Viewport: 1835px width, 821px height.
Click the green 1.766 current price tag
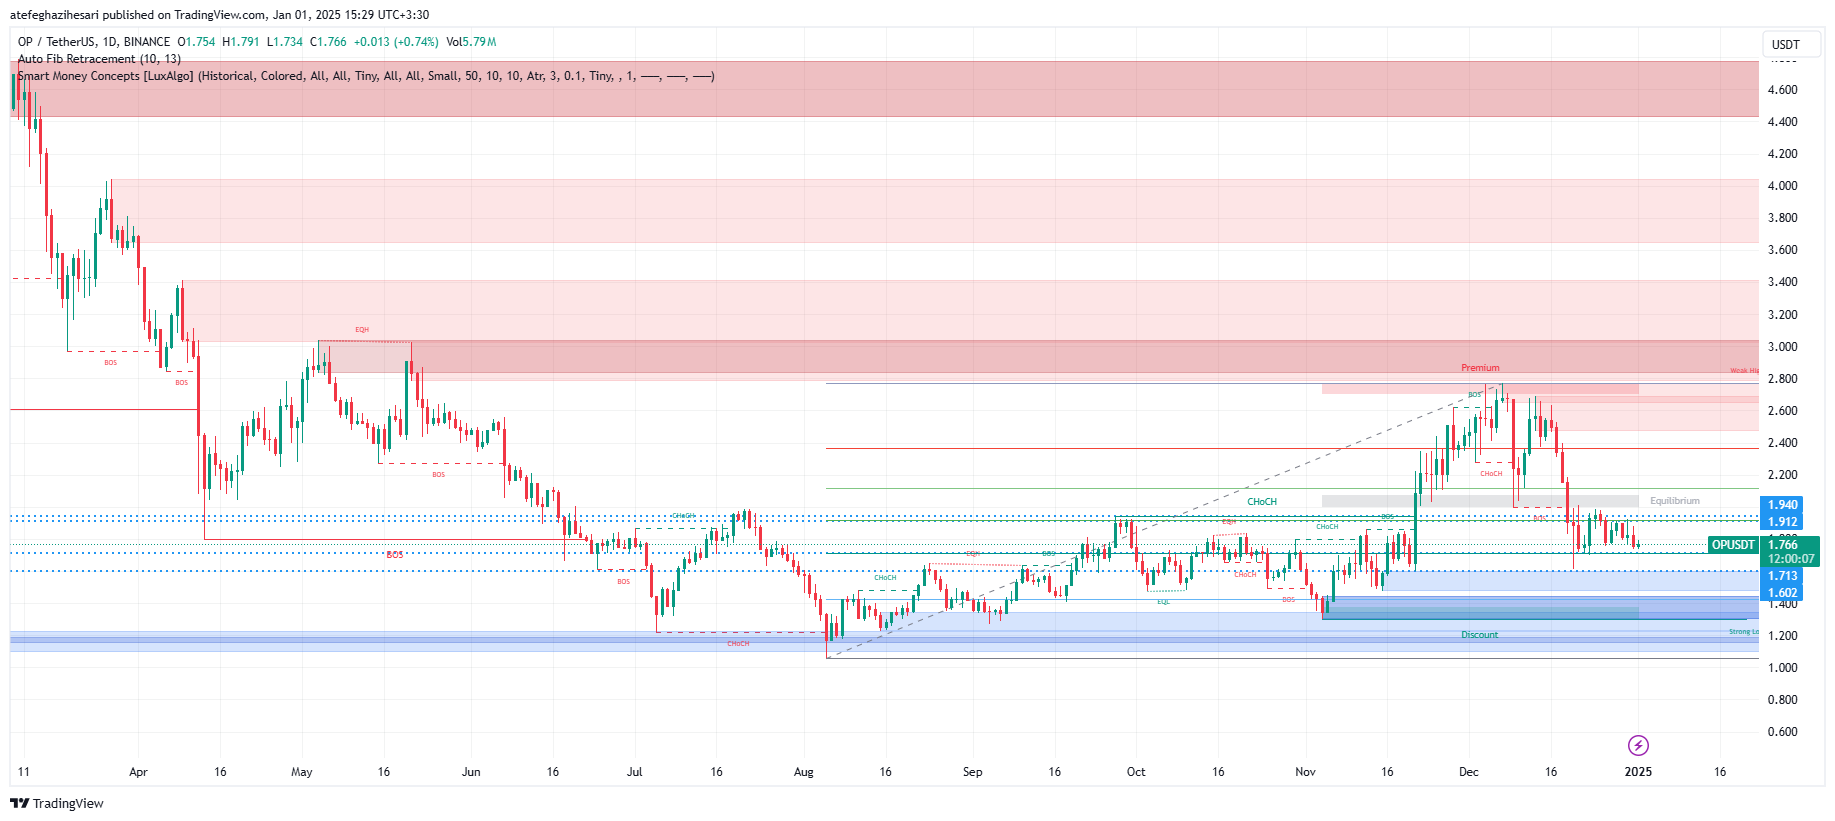coord(1783,545)
